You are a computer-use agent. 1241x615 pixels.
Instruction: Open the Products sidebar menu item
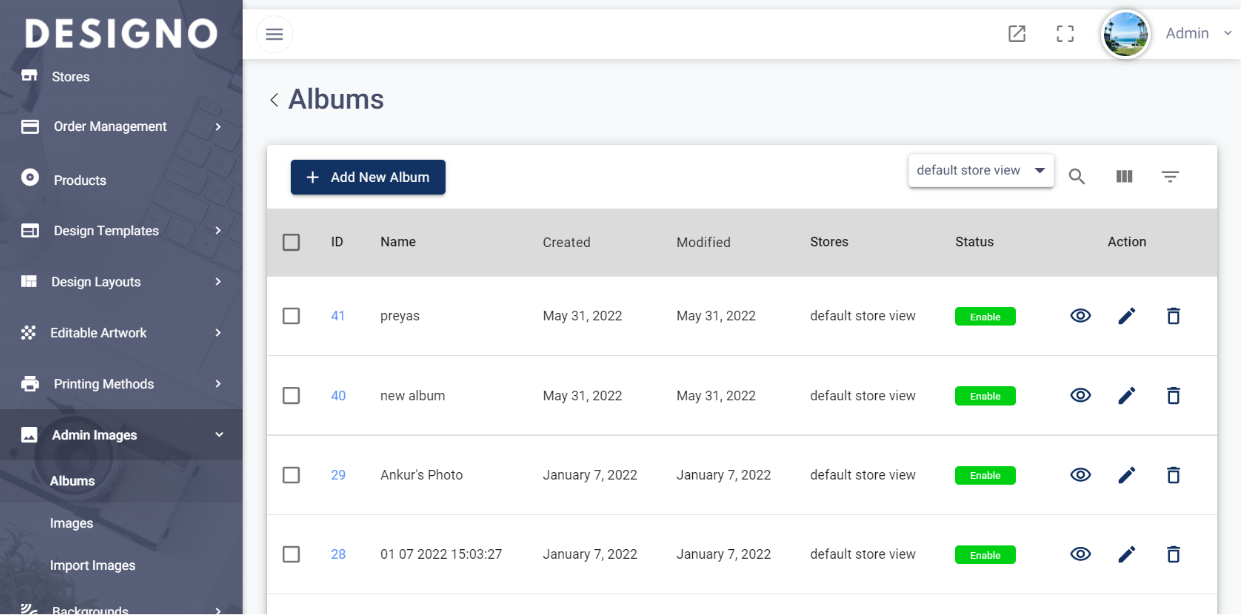[x=80, y=181]
